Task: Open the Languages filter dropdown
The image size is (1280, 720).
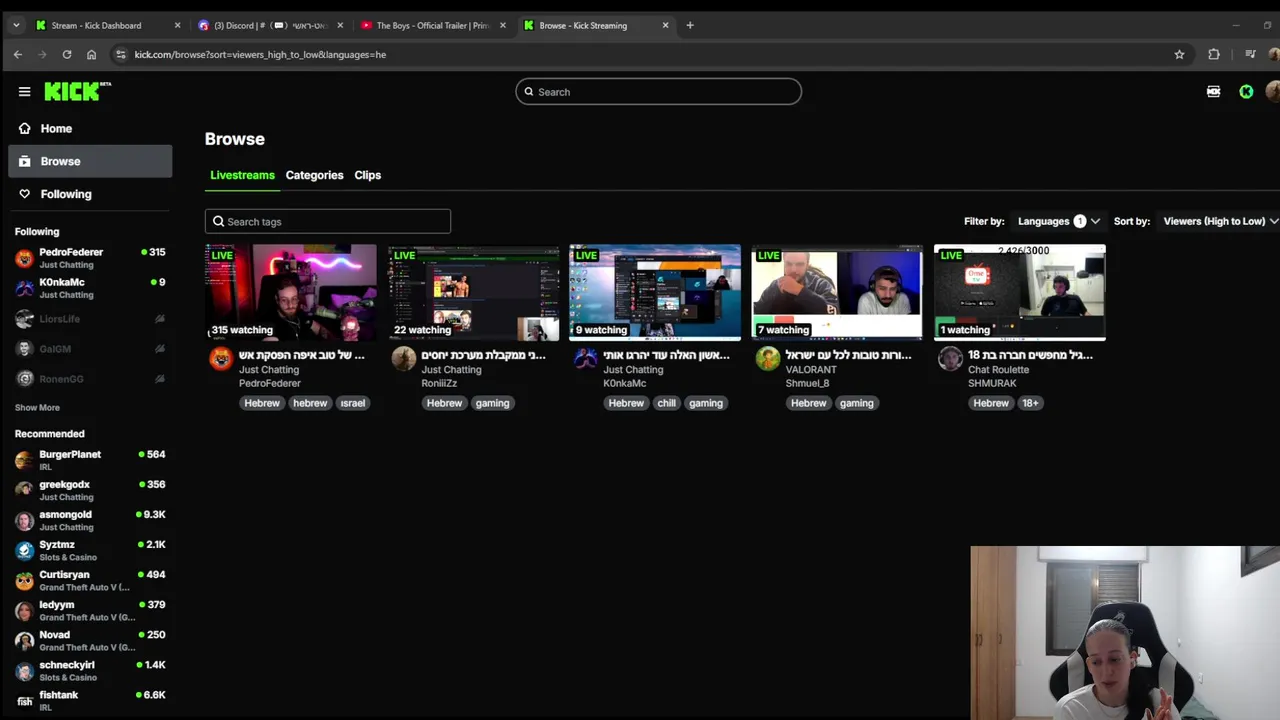Action: tap(1058, 221)
